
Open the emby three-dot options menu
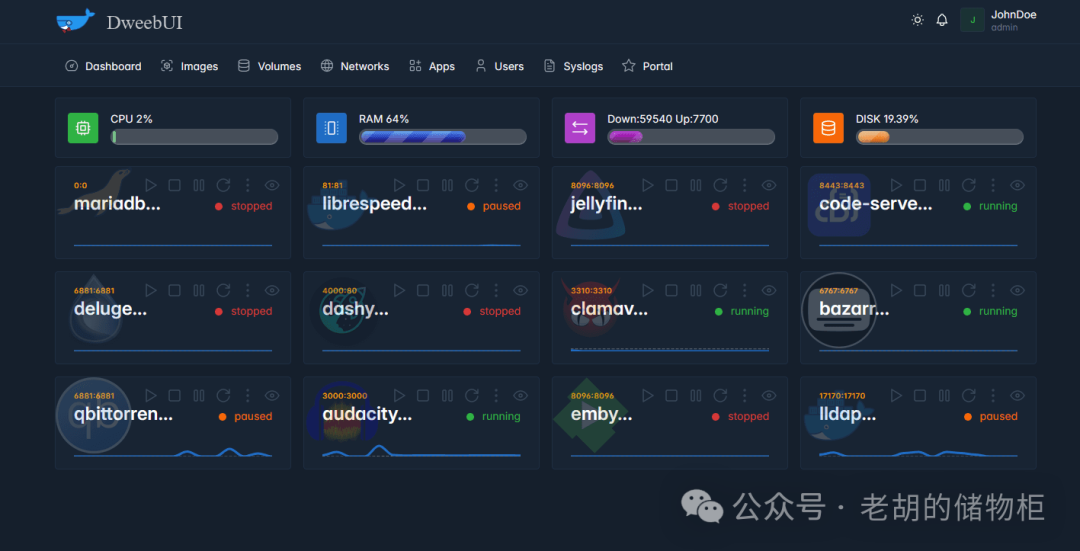tap(745, 395)
